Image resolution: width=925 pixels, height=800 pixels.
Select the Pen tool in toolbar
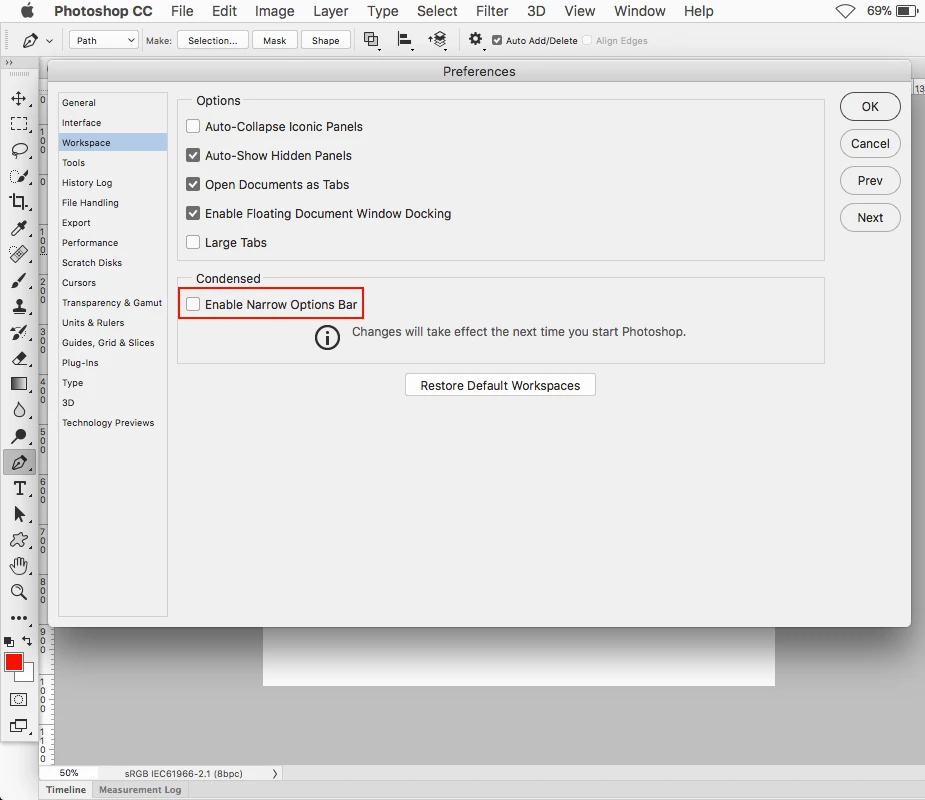(19, 463)
